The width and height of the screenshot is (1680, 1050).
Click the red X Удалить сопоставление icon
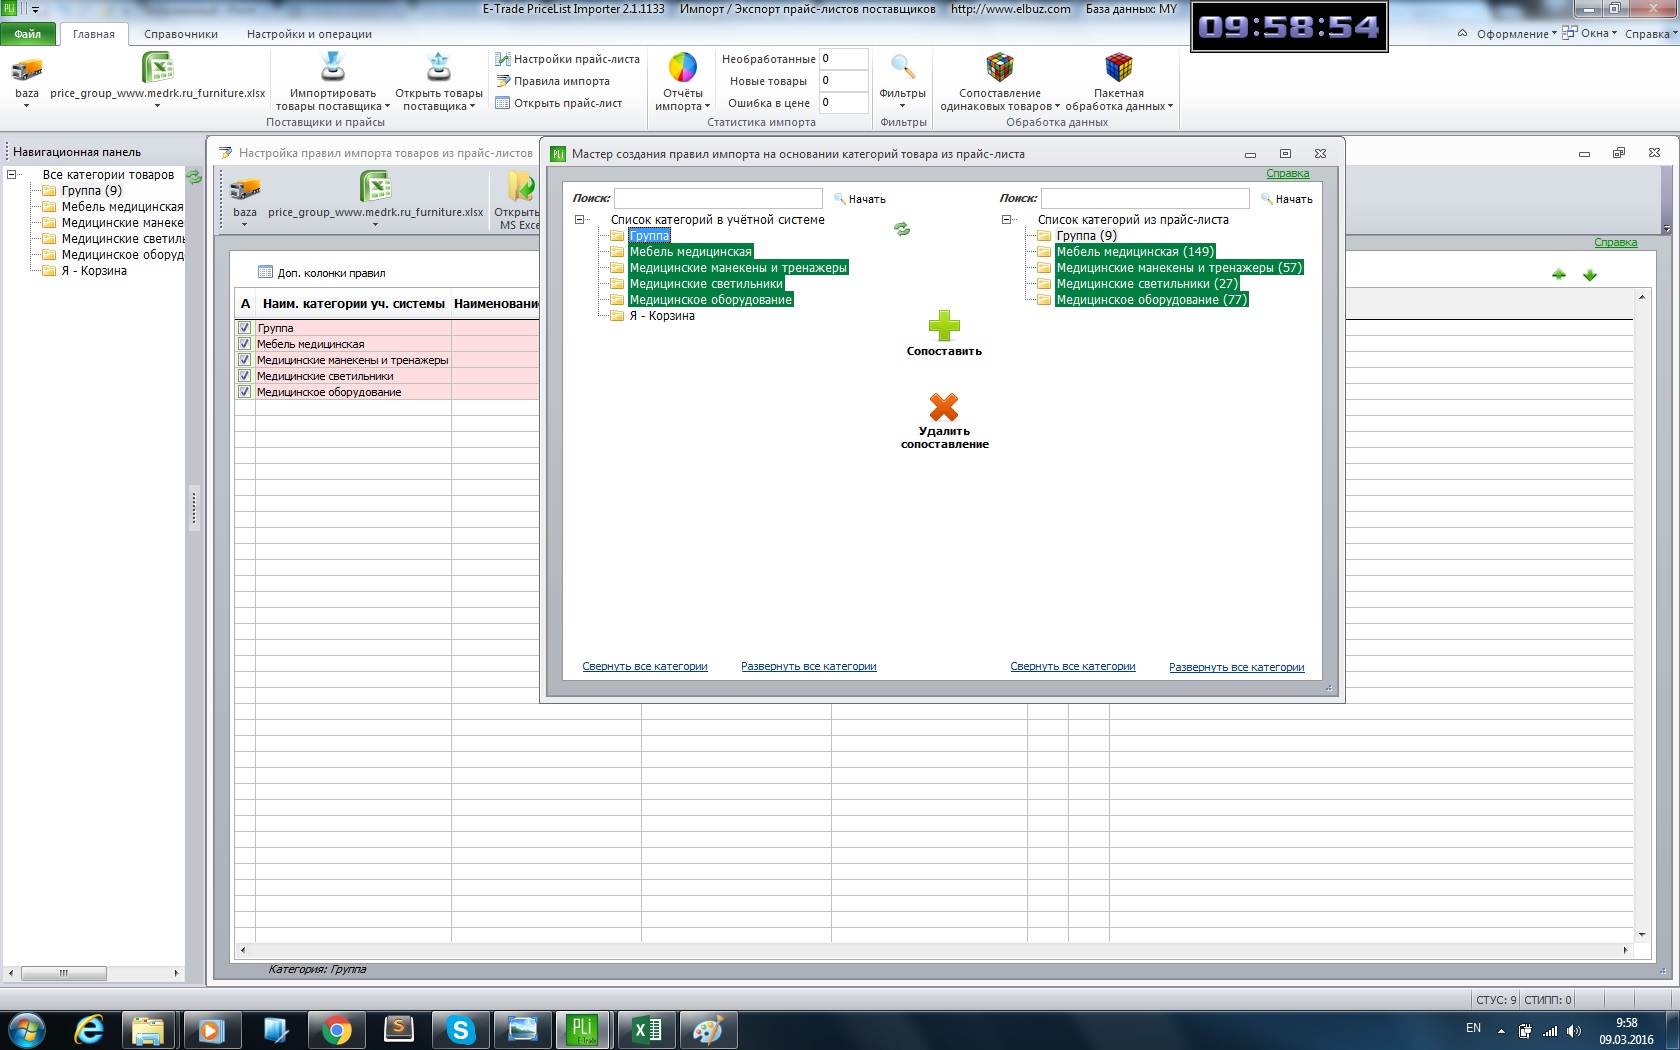pyautogui.click(x=944, y=407)
